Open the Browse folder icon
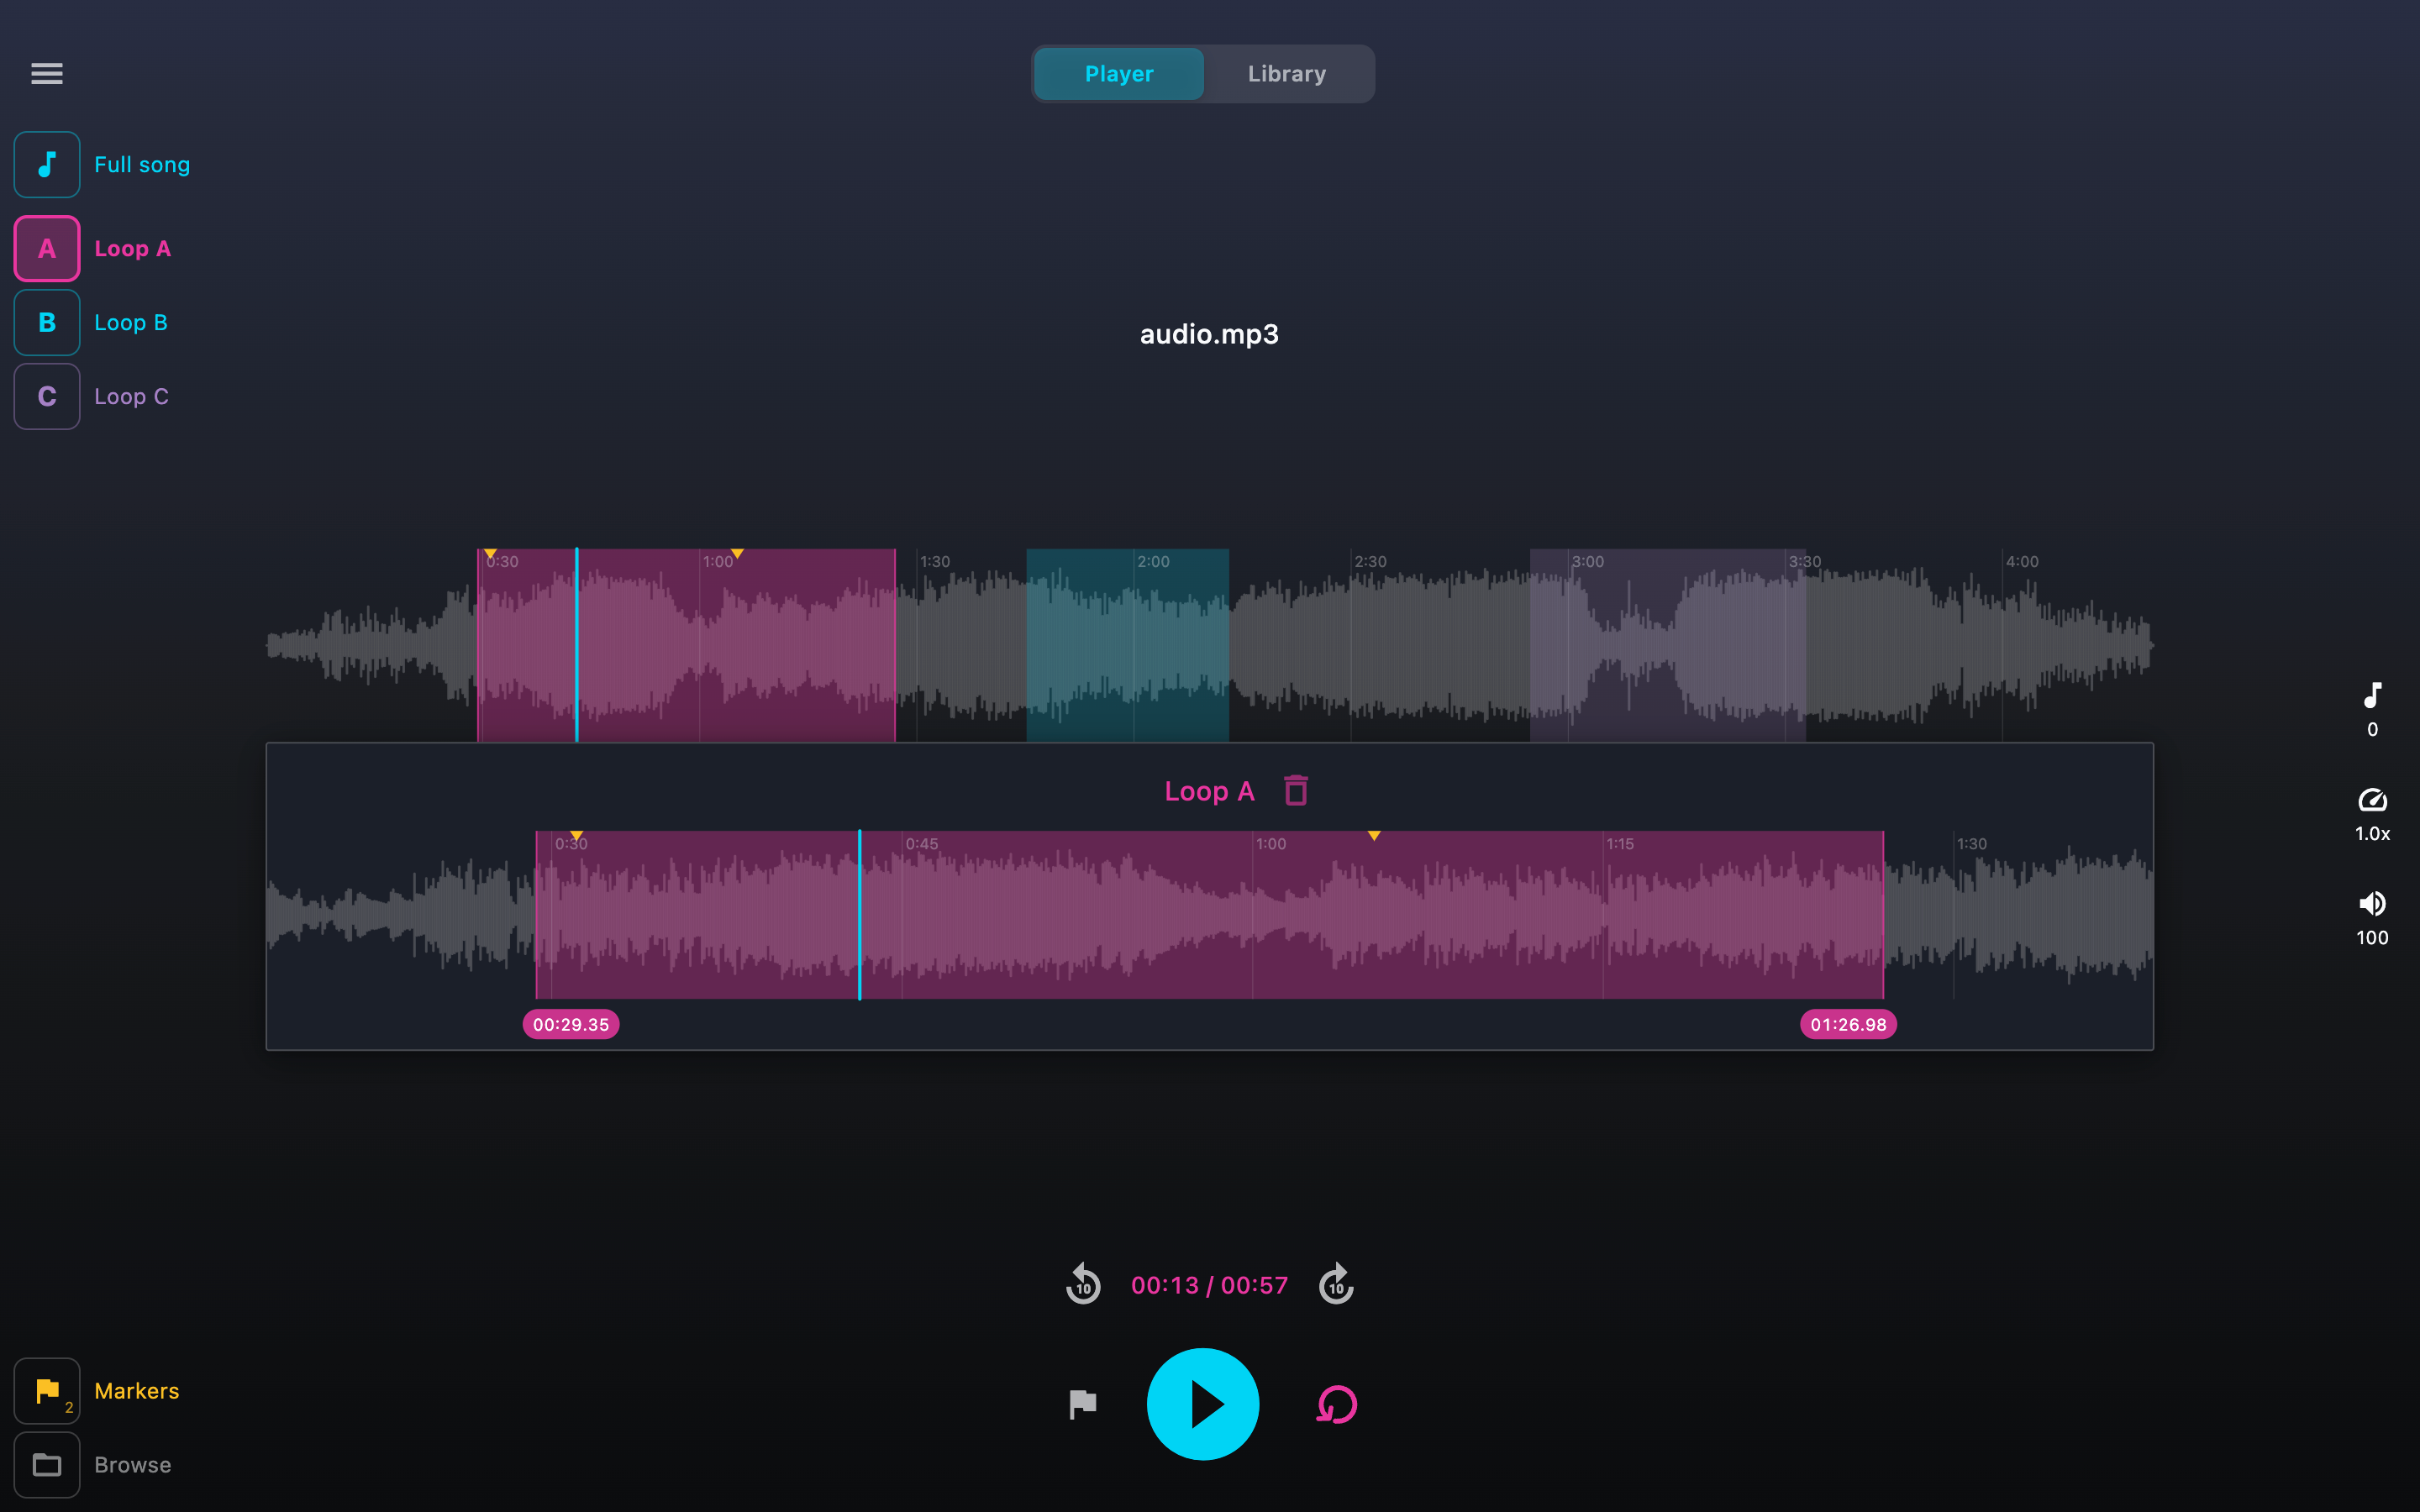 click(47, 1464)
